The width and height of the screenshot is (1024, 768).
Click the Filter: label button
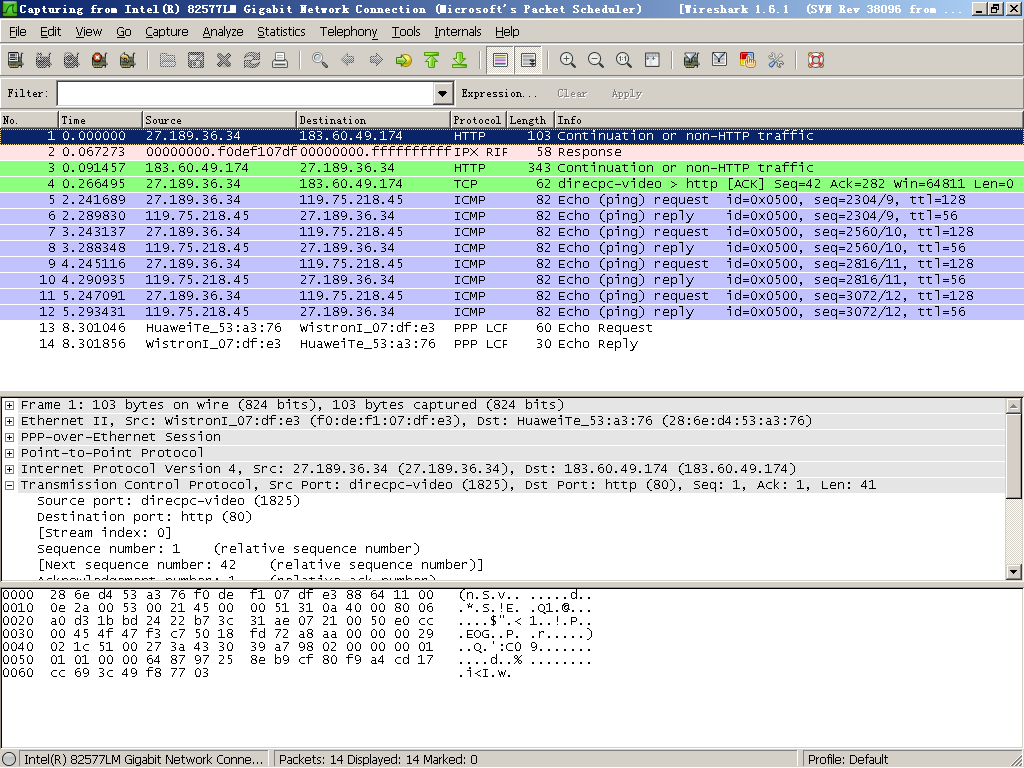(x=28, y=93)
